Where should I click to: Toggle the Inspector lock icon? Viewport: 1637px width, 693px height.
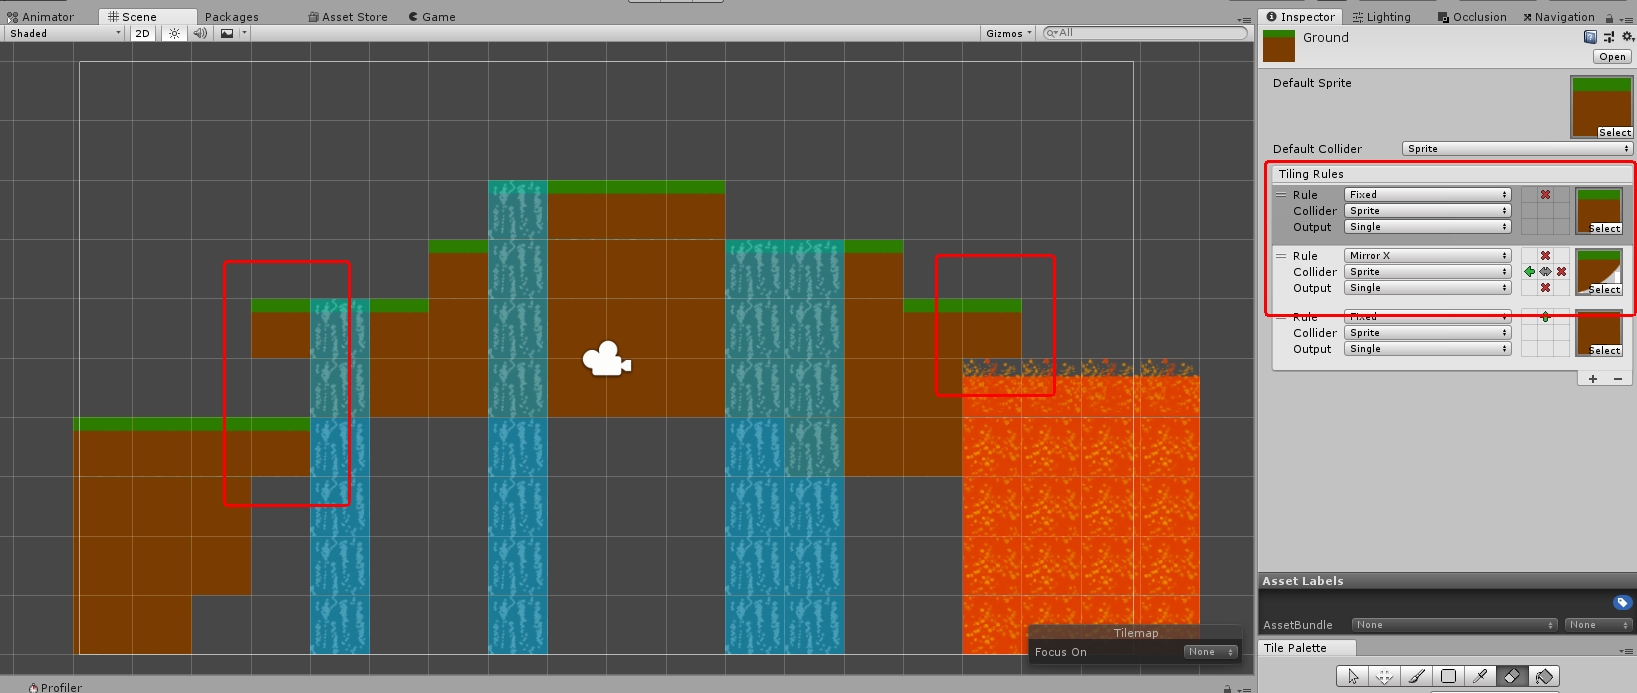click(x=1609, y=18)
